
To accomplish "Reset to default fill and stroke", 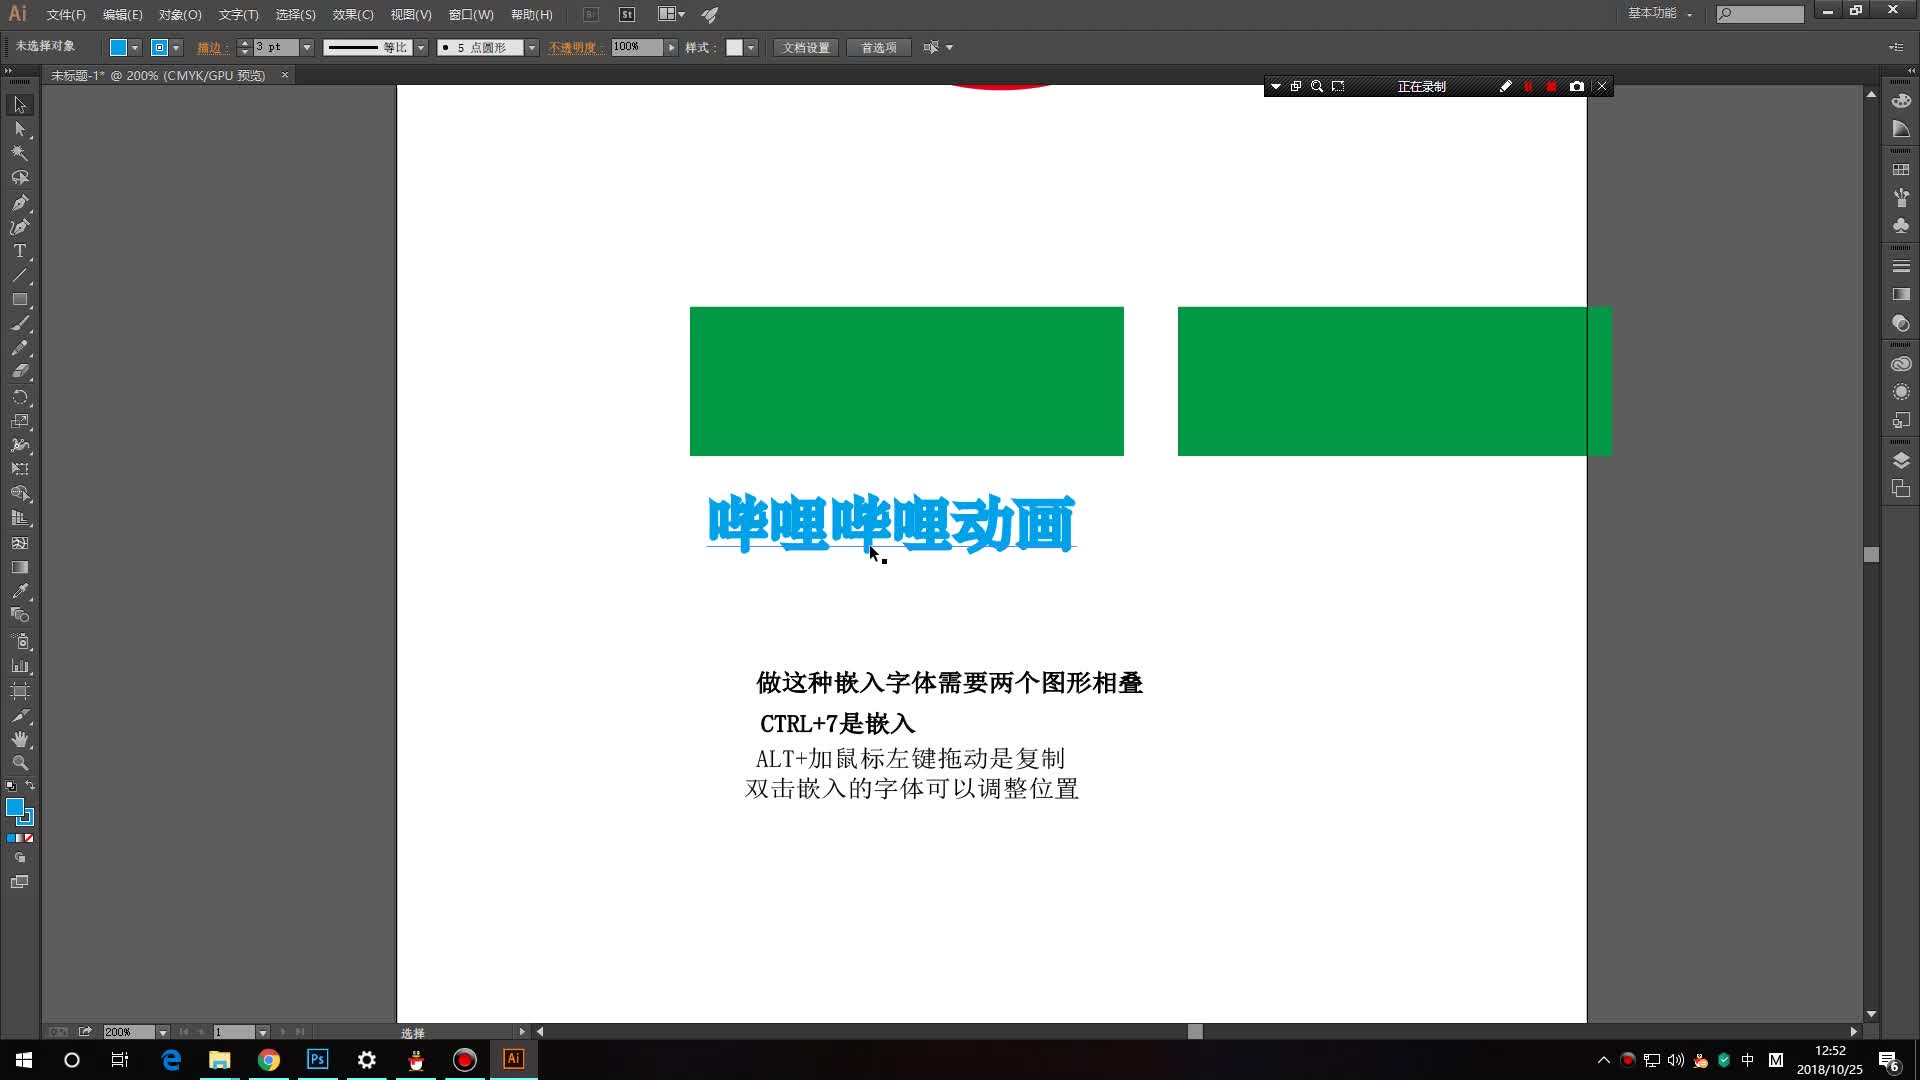I will point(11,786).
